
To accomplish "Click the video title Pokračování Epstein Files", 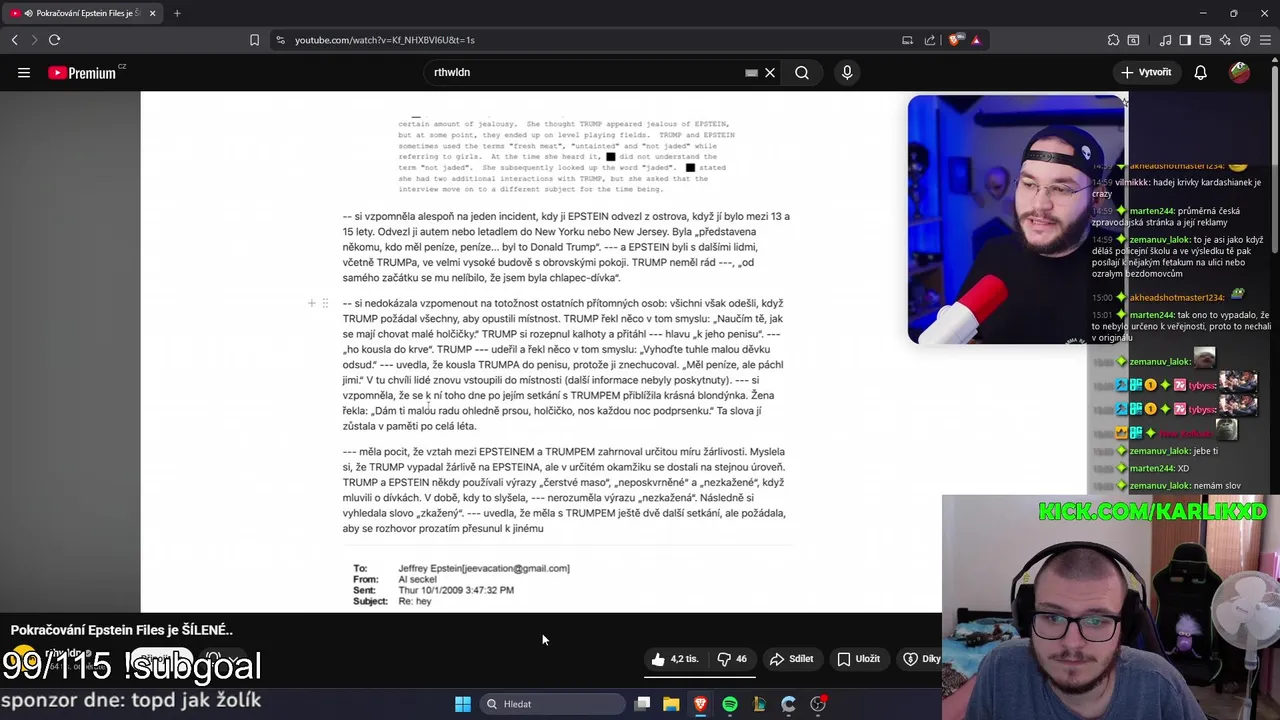I will click(122, 630).
